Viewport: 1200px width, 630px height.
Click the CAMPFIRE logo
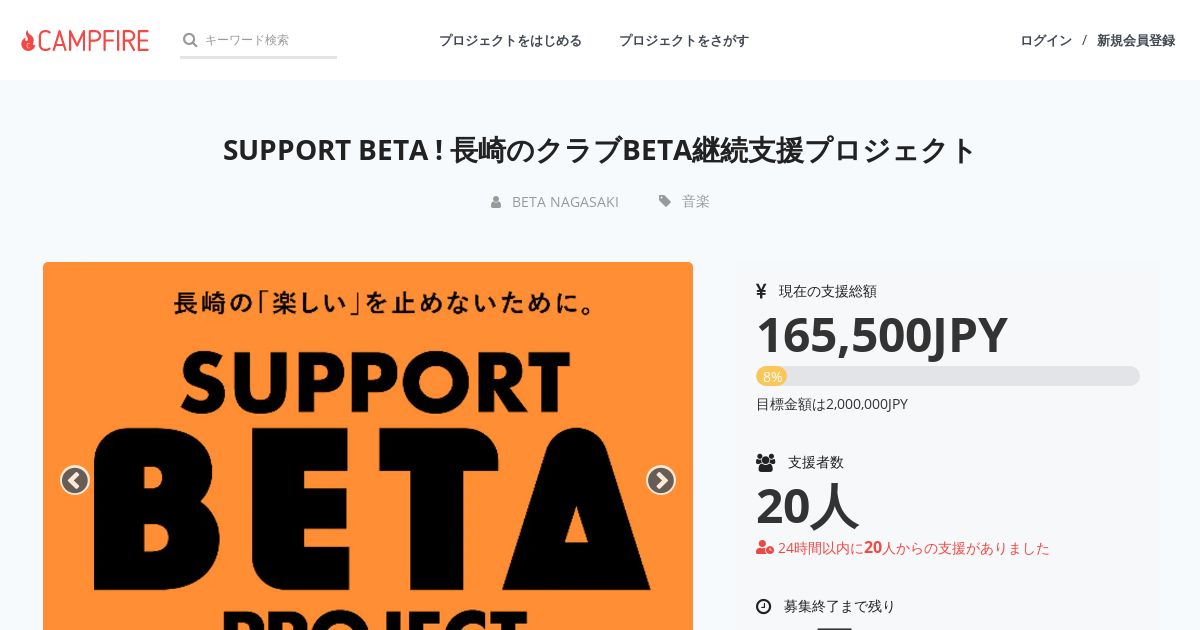pyautogui.click(x=85, y=40)
